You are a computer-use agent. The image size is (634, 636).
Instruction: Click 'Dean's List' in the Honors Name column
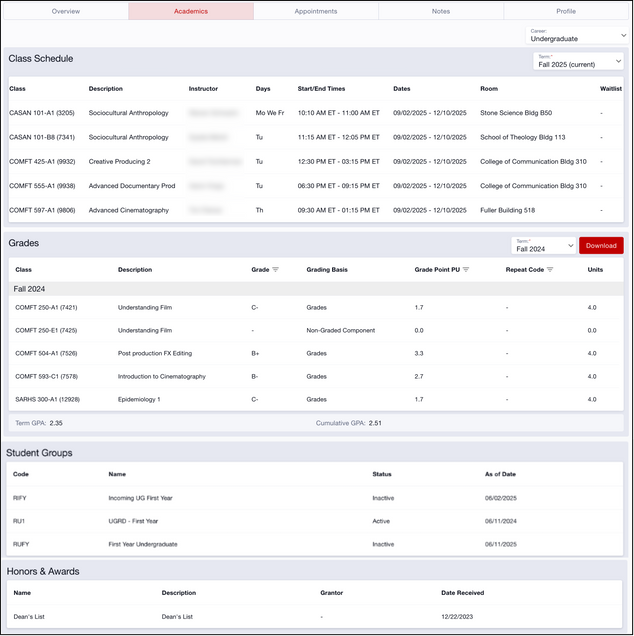tap(29, 617)
